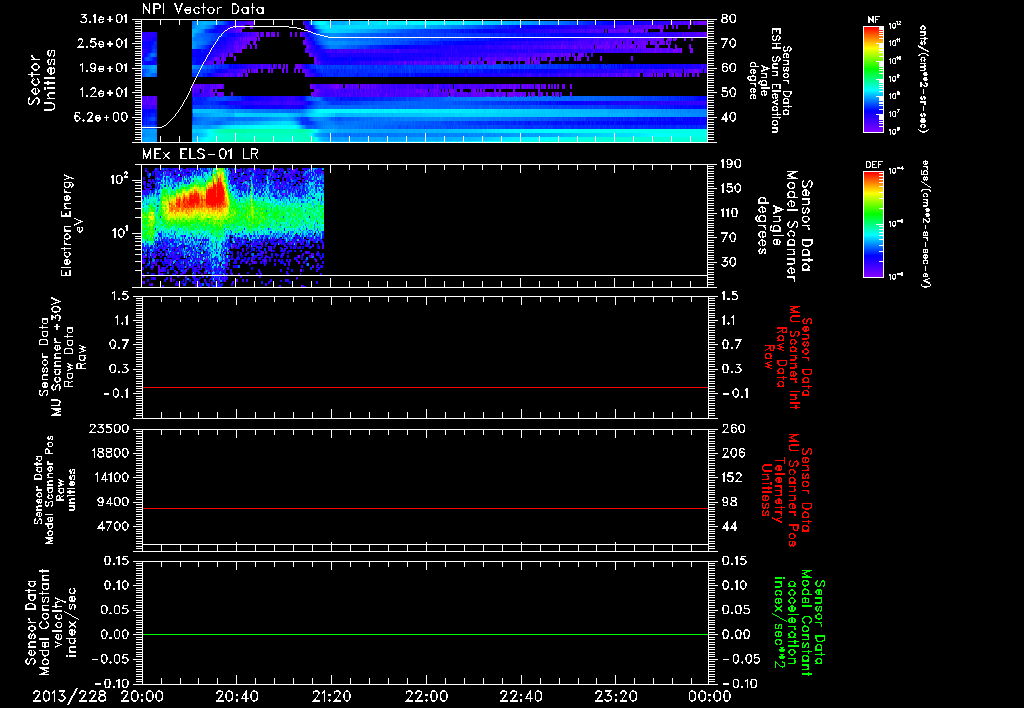The height and width of the screenshot is (708, 1024).
Task: Click the 00:00 time axis label
Action: (710, 697)
